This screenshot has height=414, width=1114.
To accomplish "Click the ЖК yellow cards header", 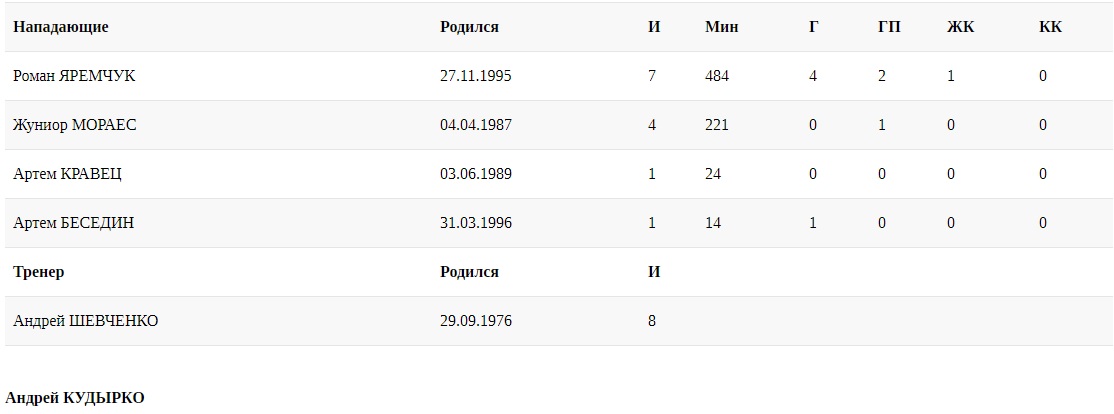I will [x=960, y=27].
